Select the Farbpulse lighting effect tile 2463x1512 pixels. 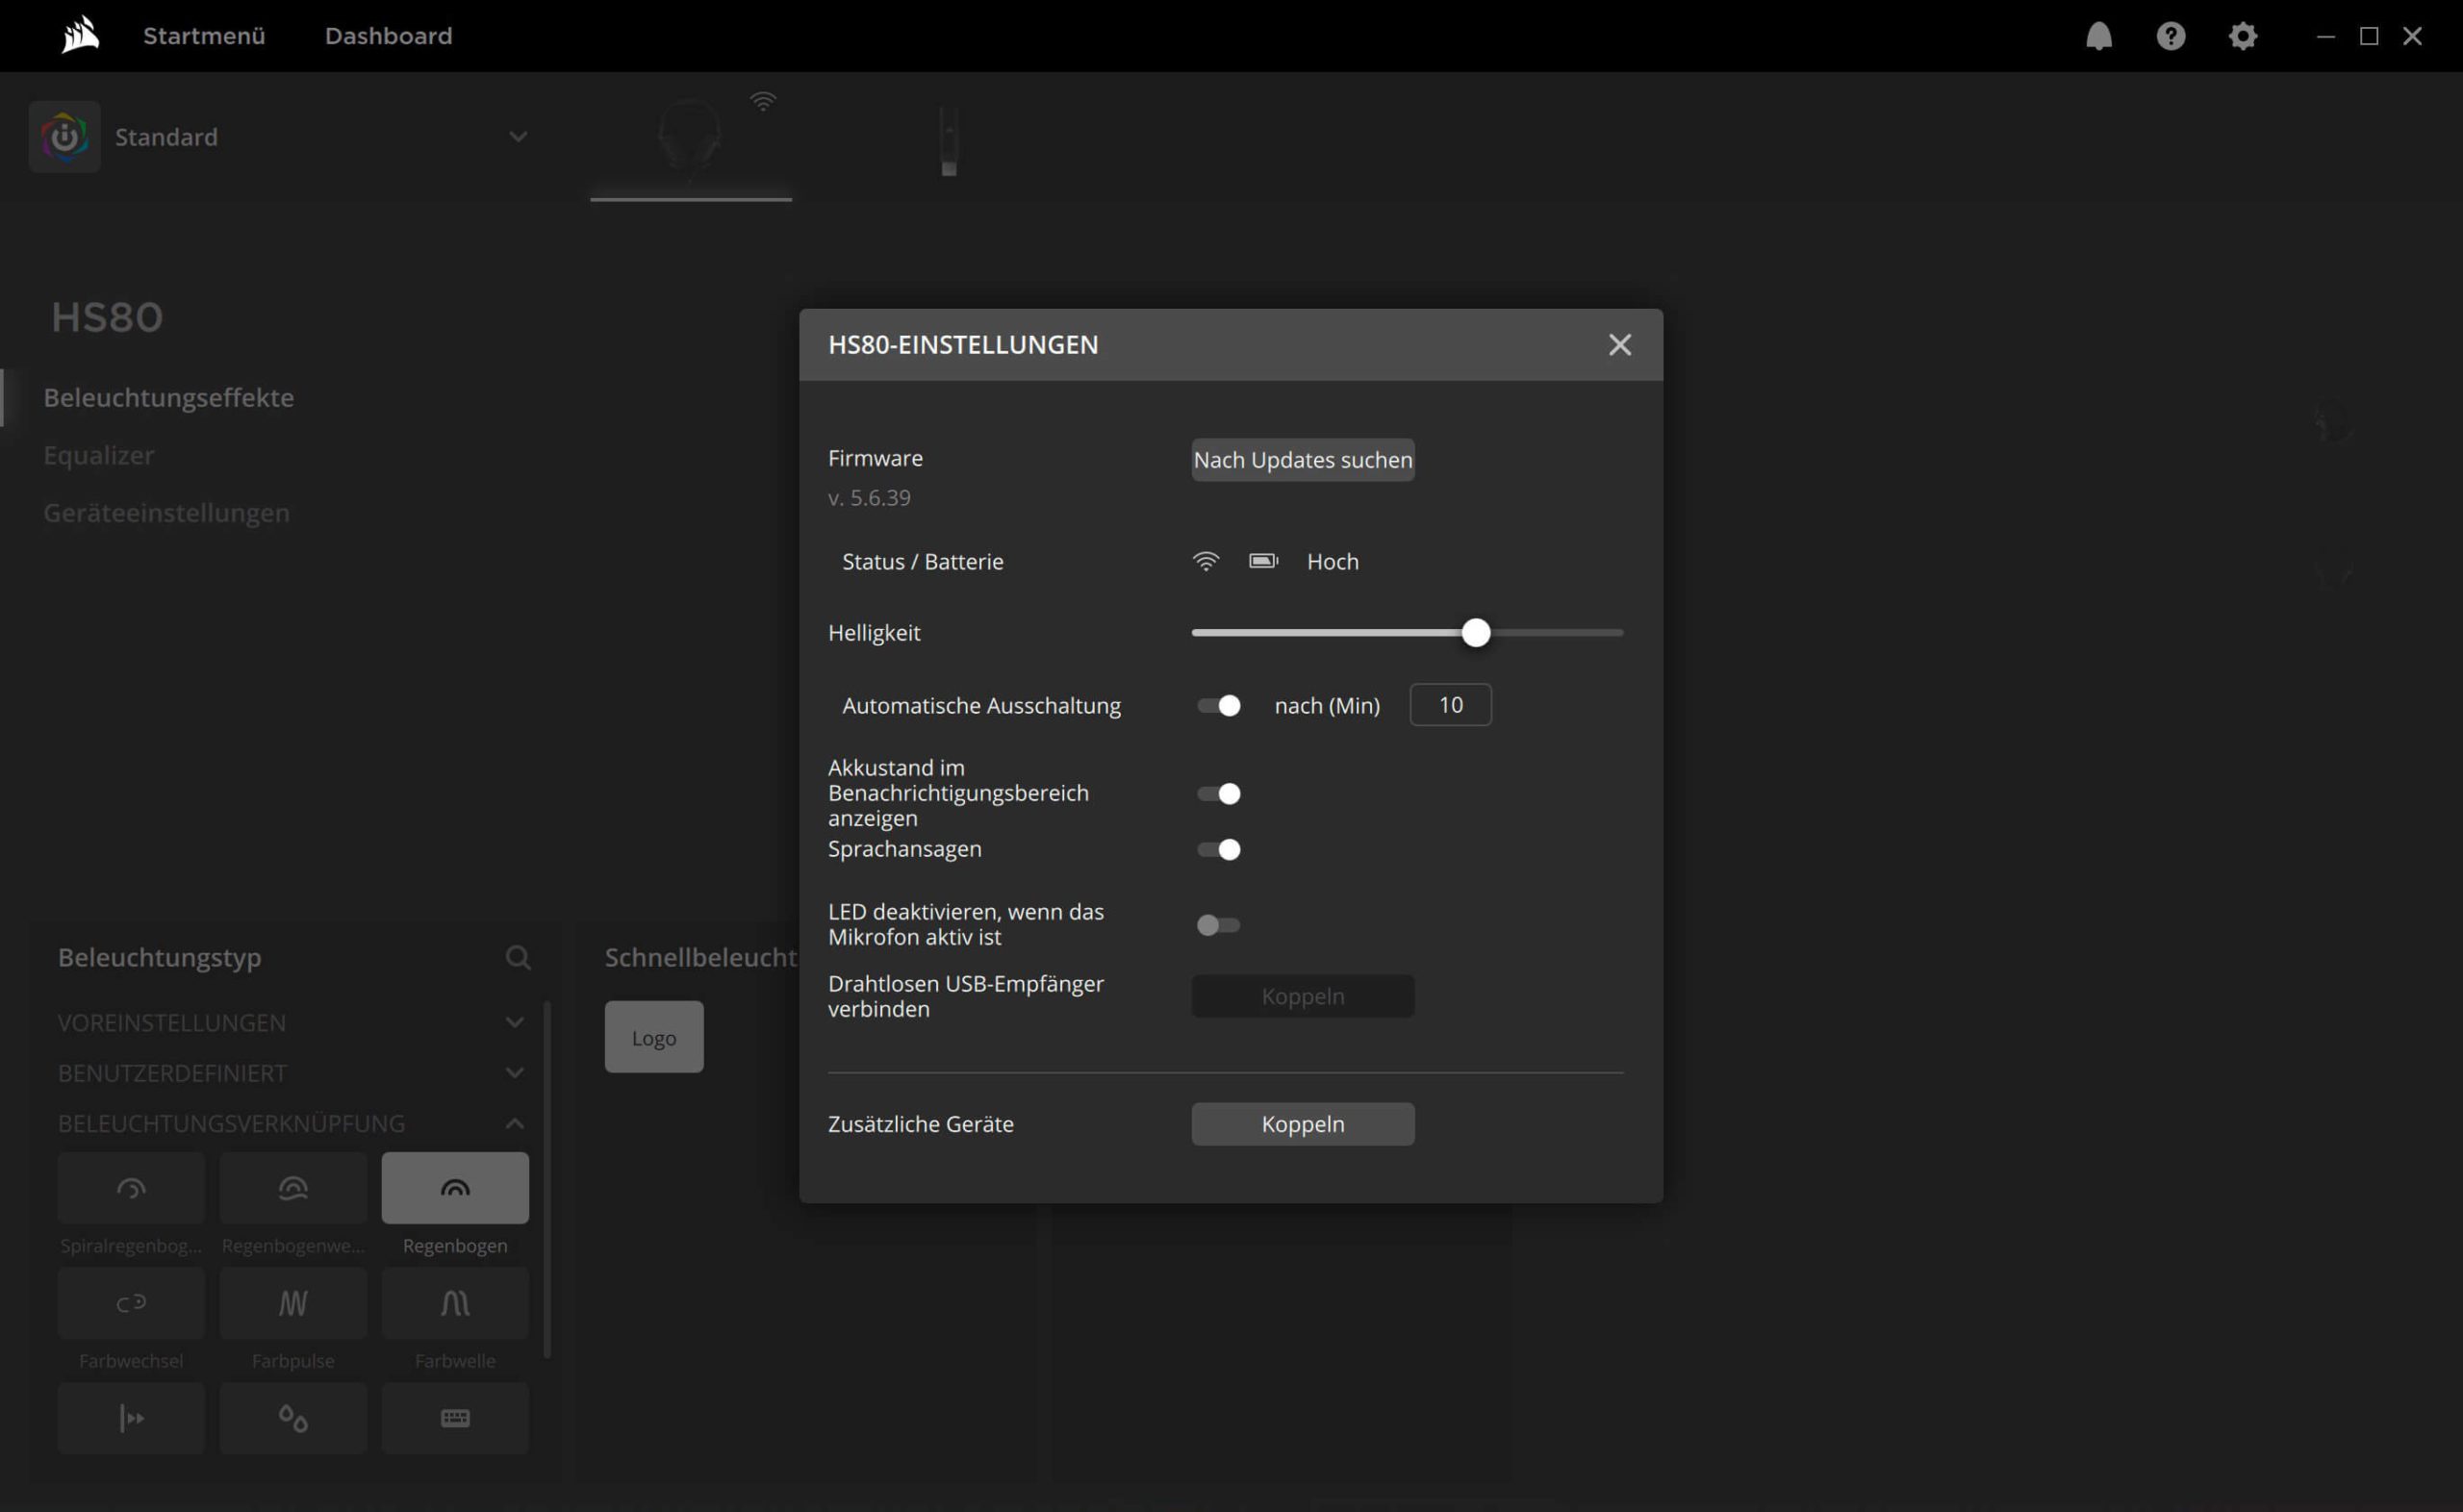(293, 1303)
